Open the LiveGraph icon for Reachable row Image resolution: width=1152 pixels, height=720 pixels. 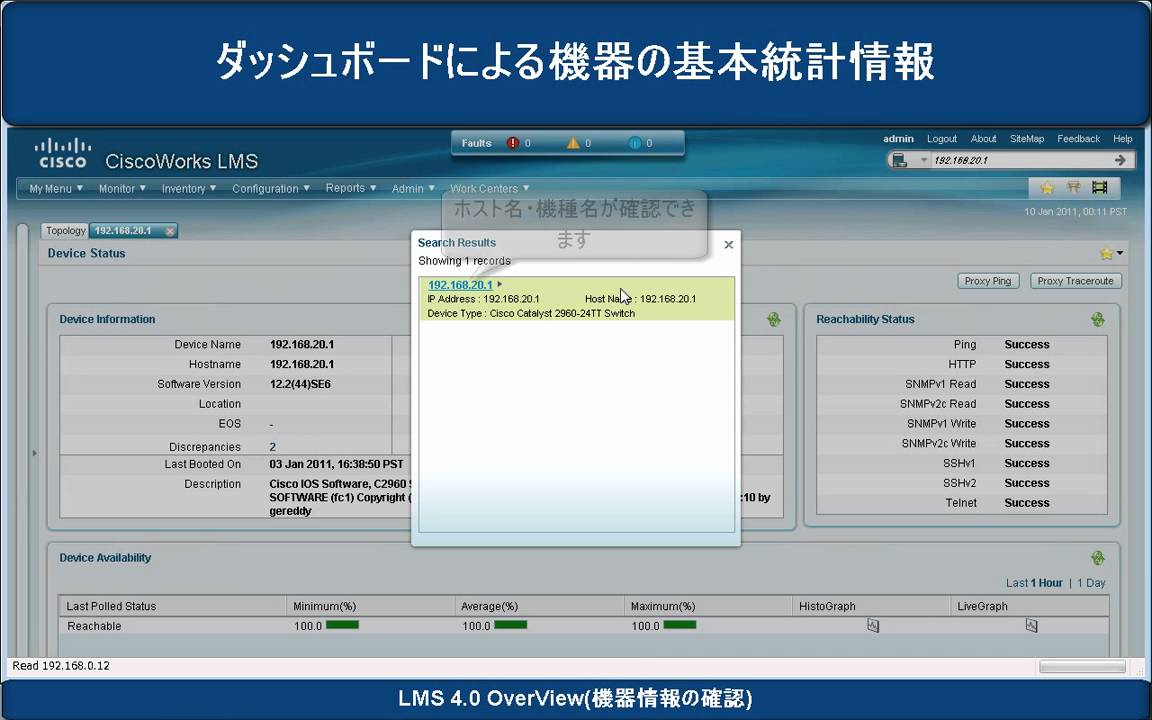click(1032, 626)
